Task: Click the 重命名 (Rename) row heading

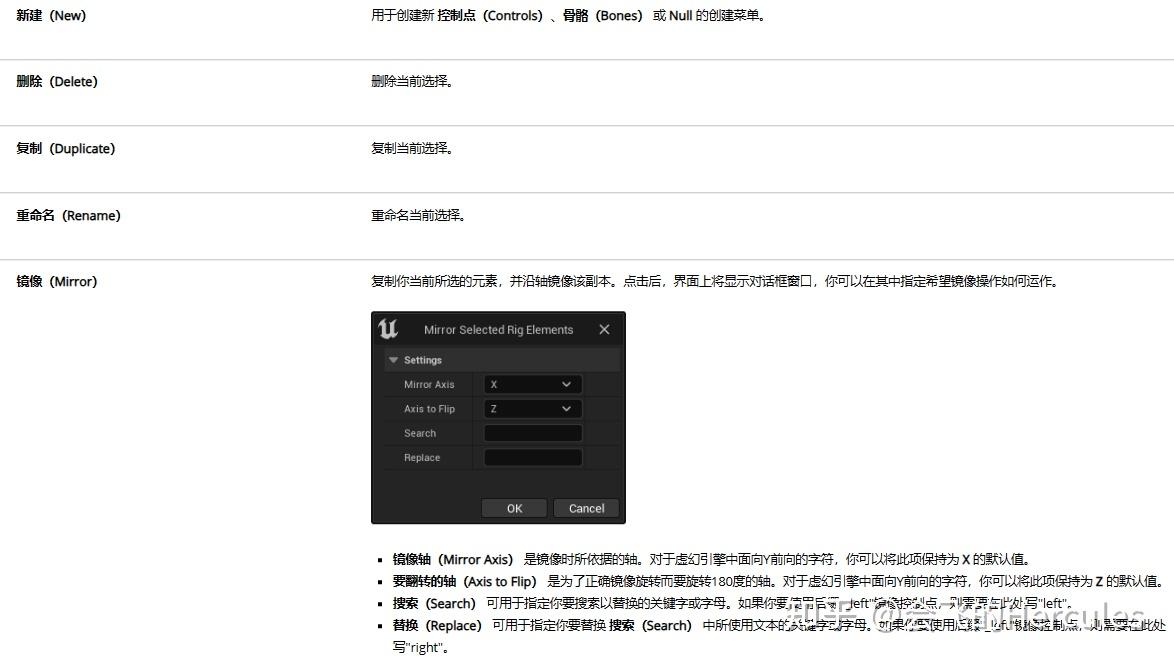Action: click(68, 216)
